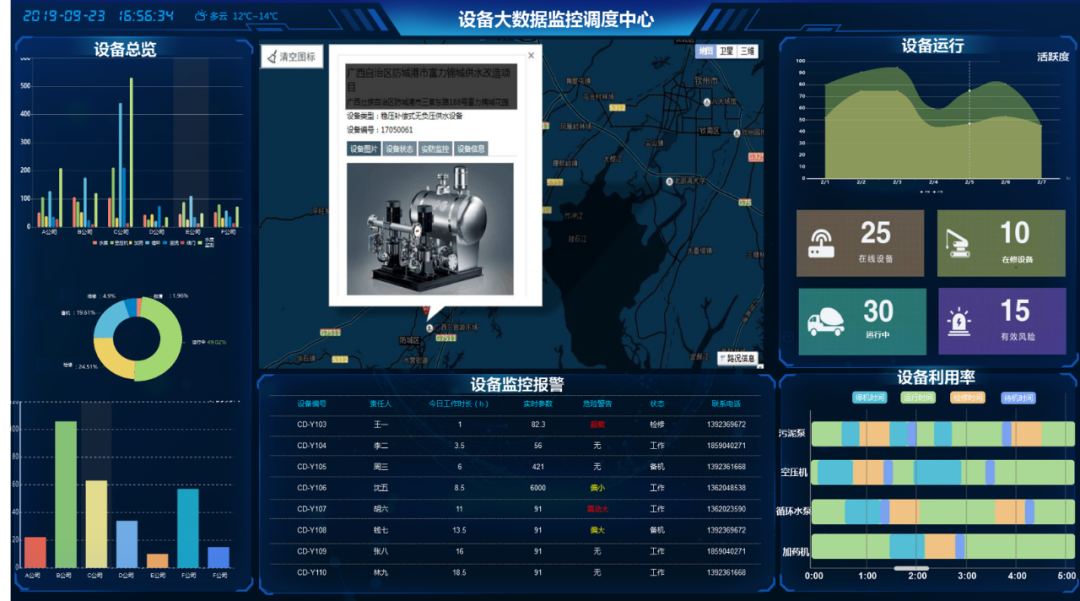
Task: Click the 设备信息 button in popup
Action: (x=470, y=149)
